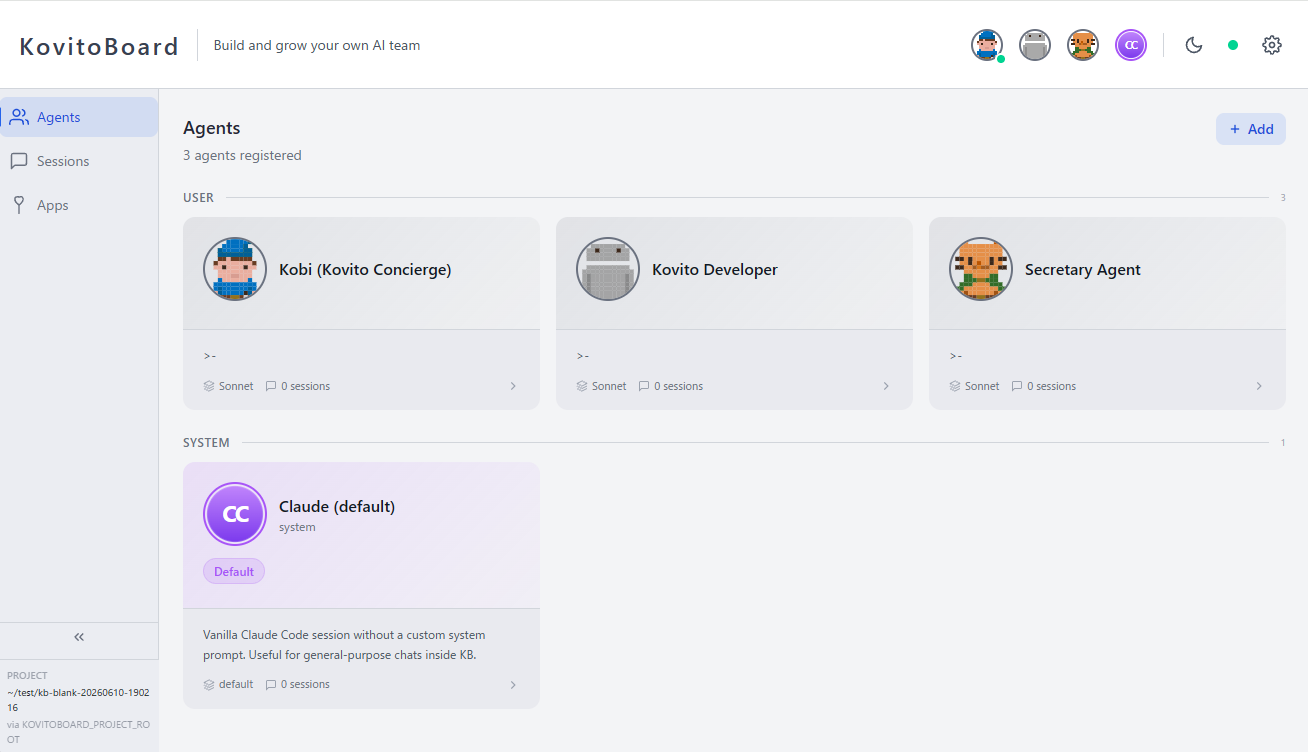Click the PROJECT label in sidebar footer
1308x752 pixels.
27,676
